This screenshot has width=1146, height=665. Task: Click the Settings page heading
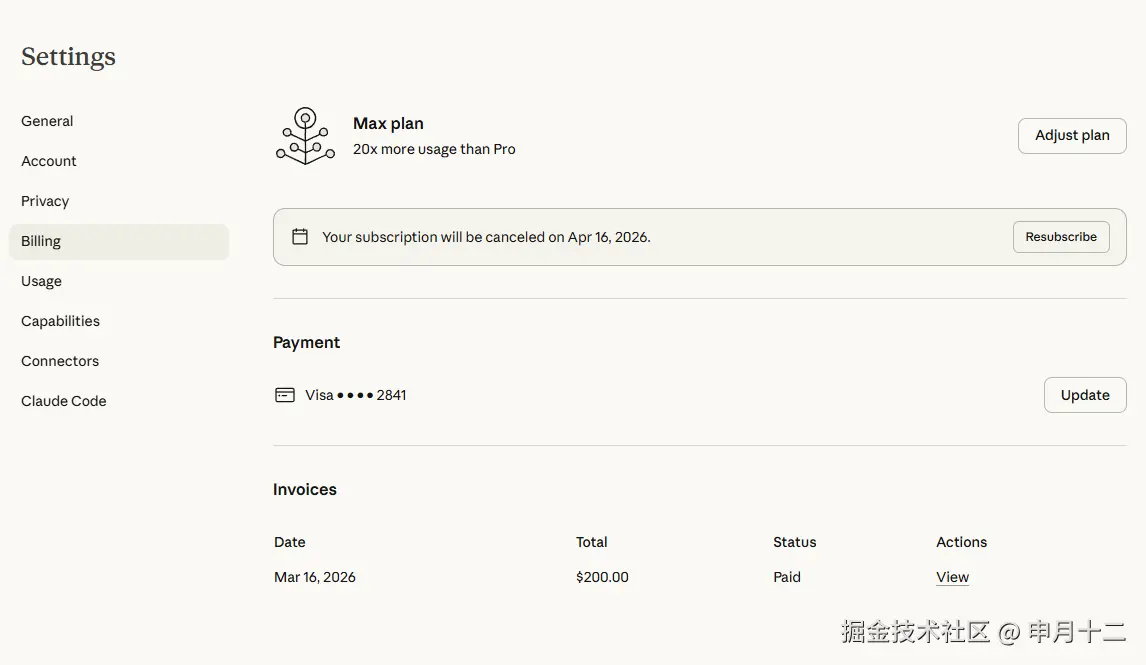(68, 57)
